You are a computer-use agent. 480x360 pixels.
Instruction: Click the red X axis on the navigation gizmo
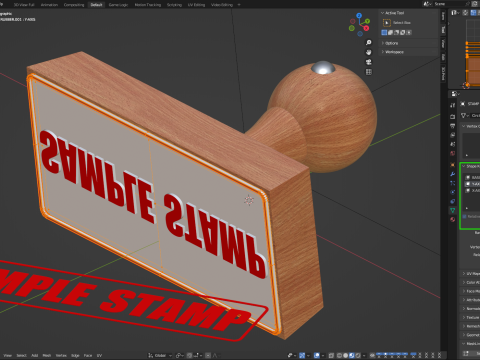366,28
